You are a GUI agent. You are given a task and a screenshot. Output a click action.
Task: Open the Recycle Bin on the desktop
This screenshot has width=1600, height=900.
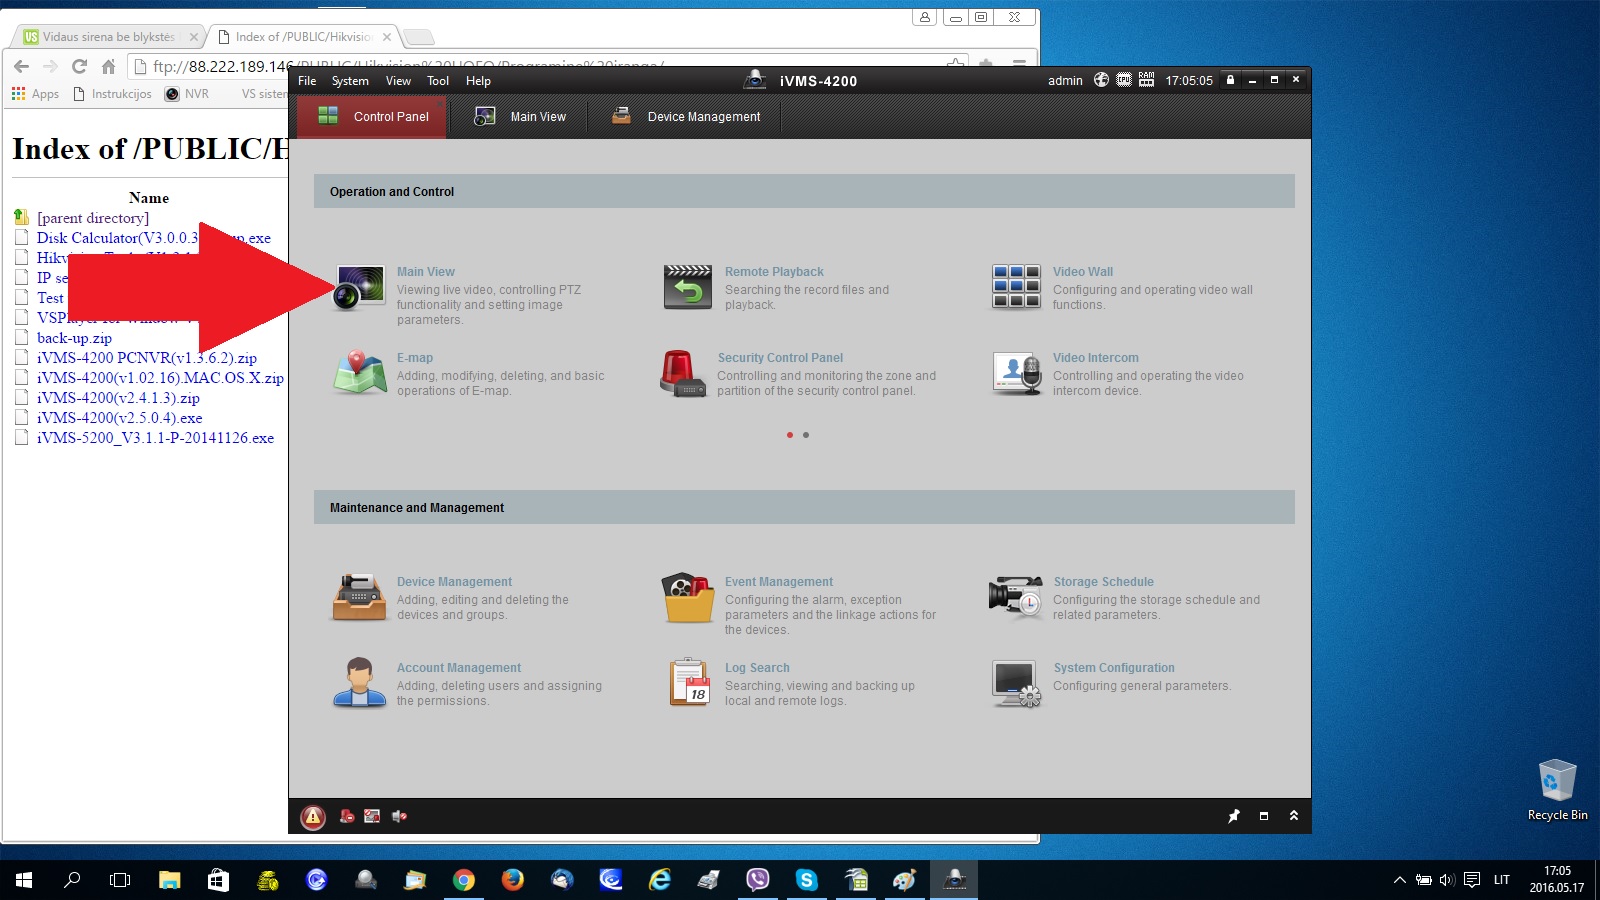[x=1557, y=789]
